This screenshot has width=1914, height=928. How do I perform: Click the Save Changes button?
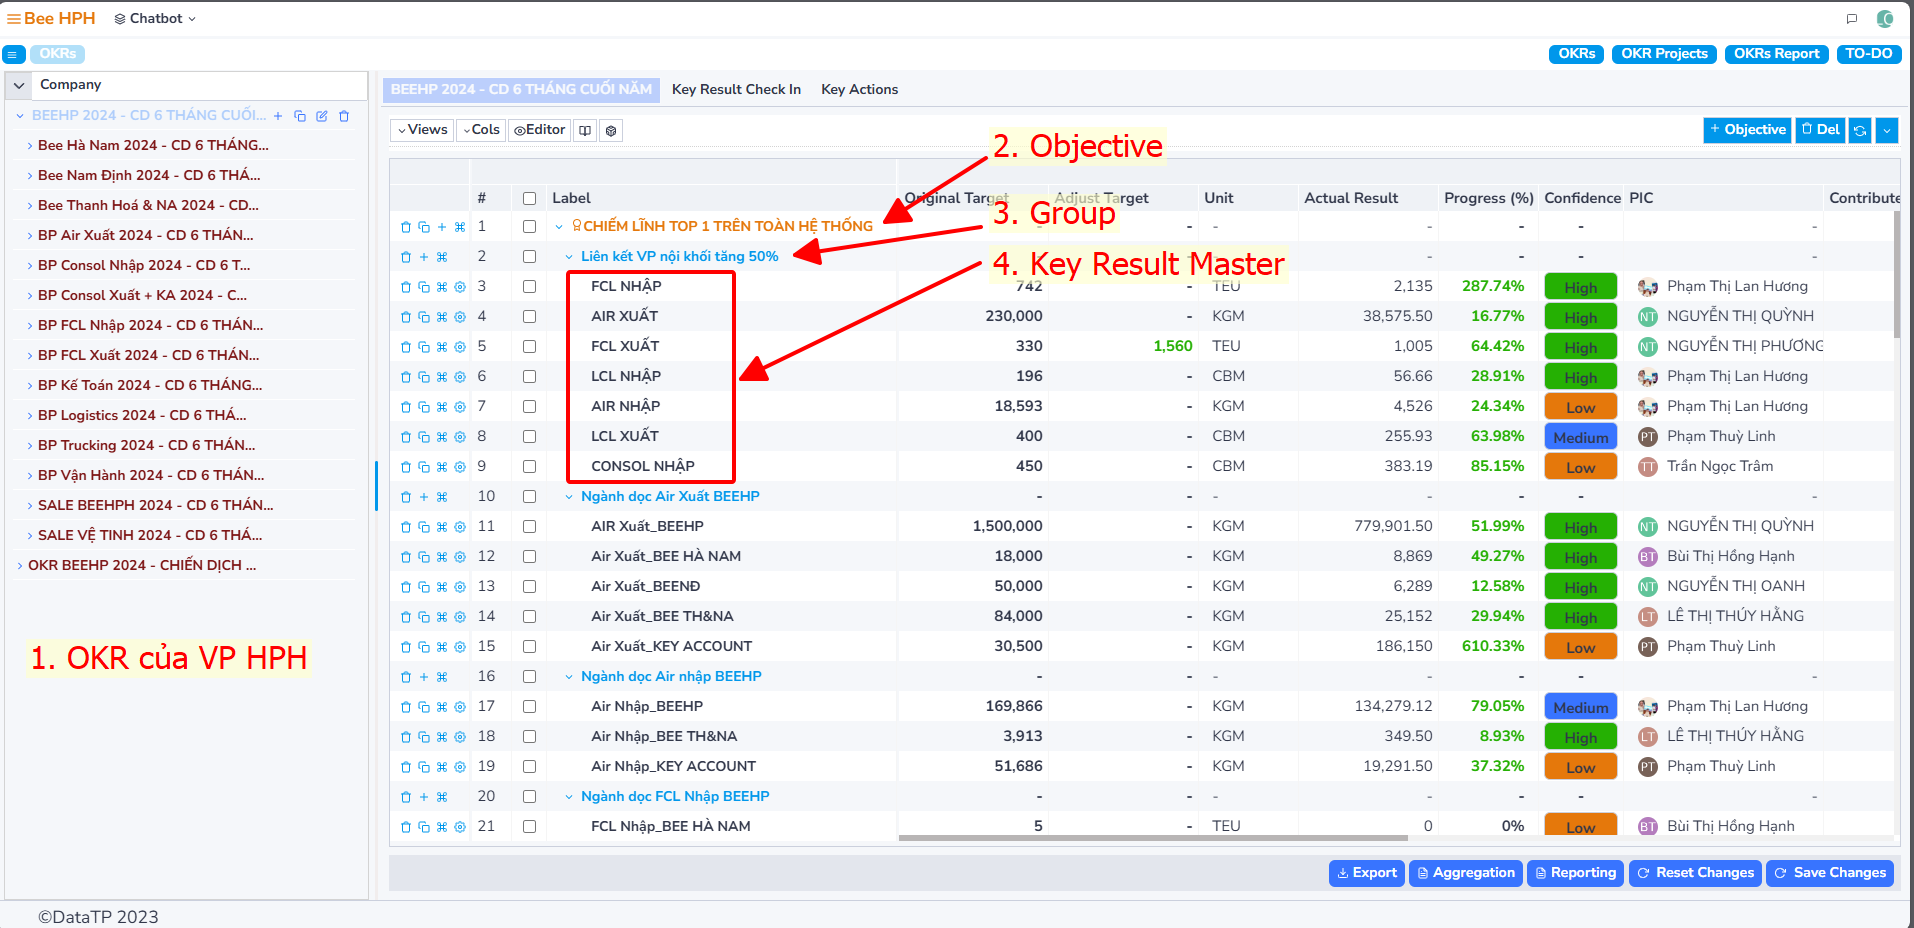pyautogui.click(x=1829, y=873)
